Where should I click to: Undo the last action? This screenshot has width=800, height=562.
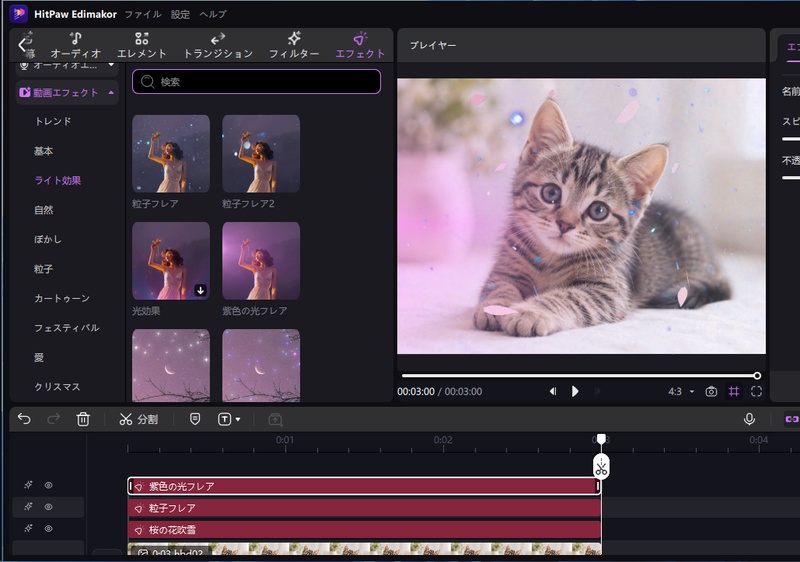click(x=24, y=419)
